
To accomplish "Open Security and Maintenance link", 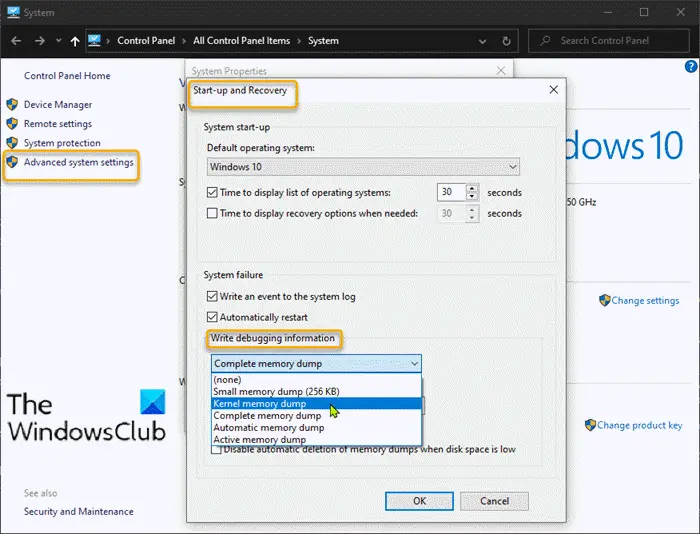I will pyautogui.click(x=79, y=512).
